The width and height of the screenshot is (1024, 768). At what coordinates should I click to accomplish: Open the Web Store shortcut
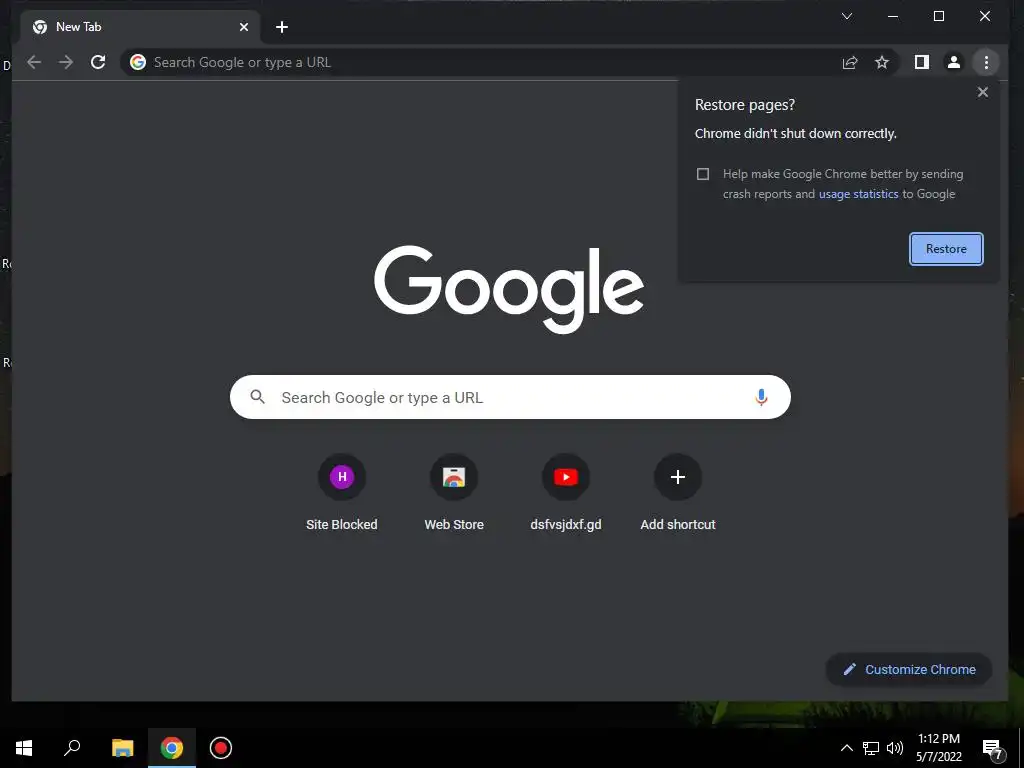[454, 494]
